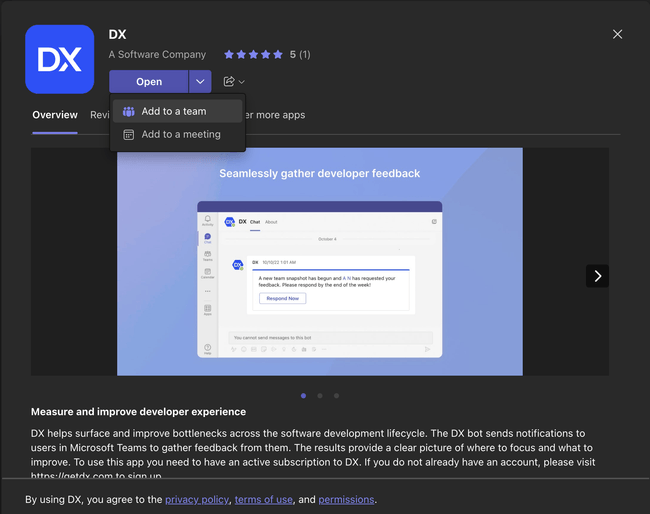This screenshot has height=514, width=650.
Task: Open the privacy policy link
Action: point(197,500)
